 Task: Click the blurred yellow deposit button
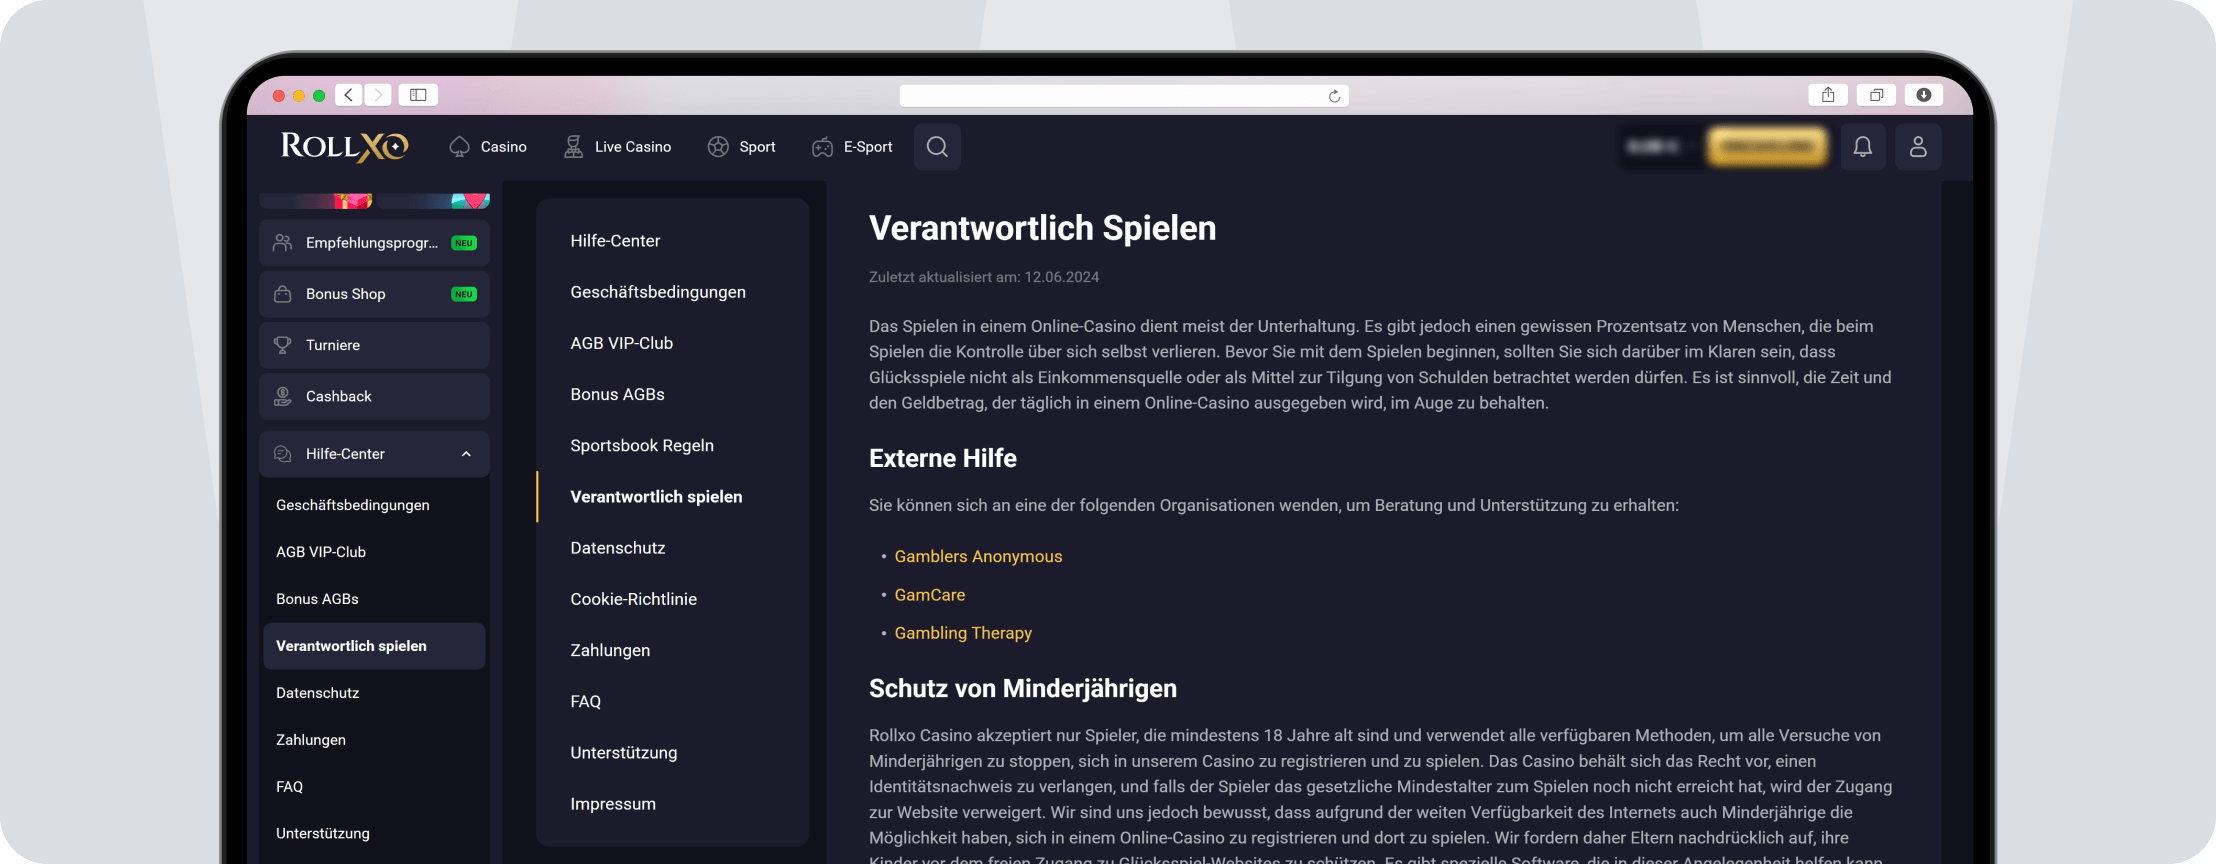tap(1767, 147)
